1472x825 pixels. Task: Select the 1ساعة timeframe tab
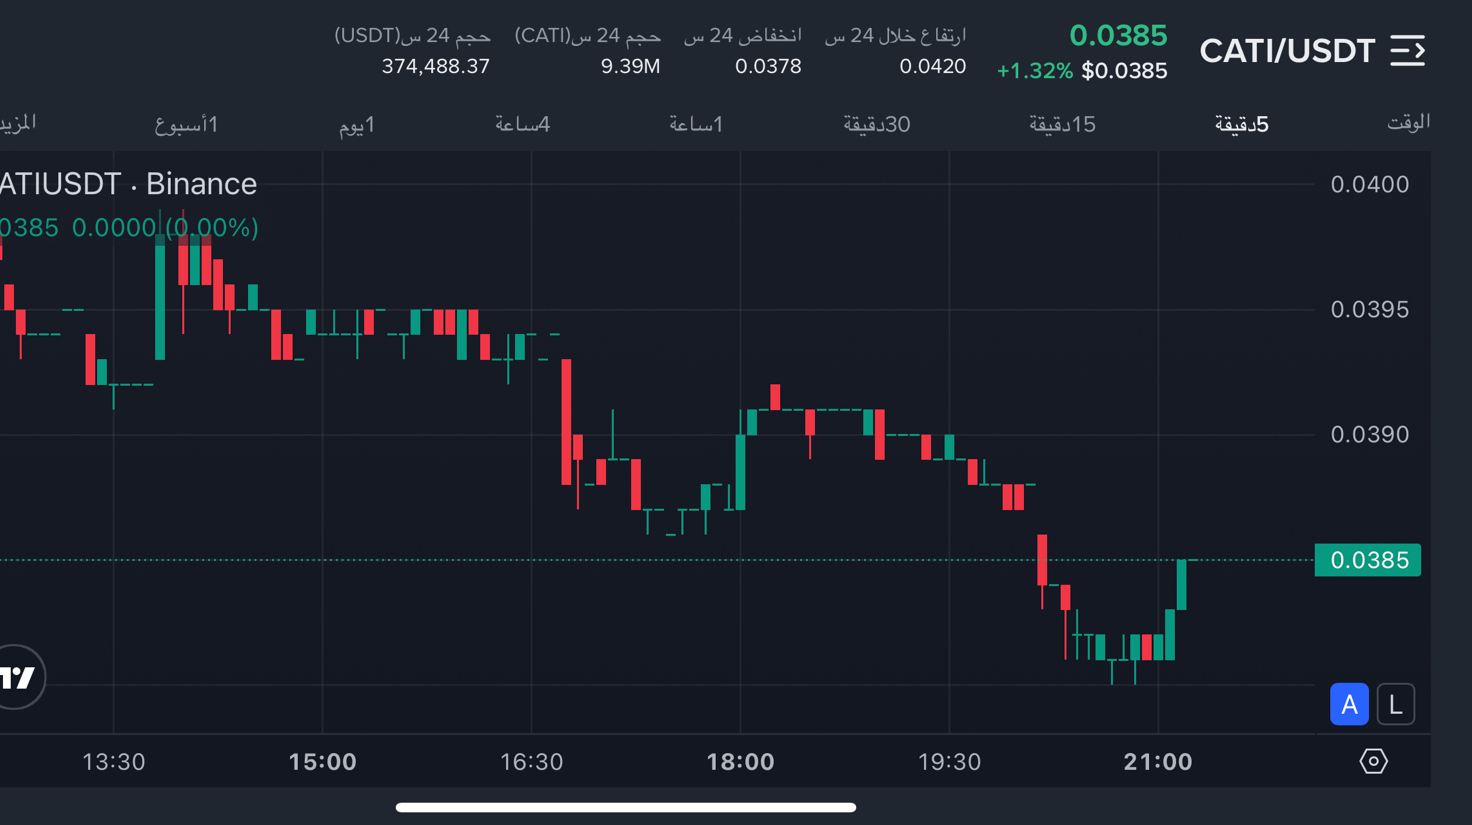click(x=696, y=124)
